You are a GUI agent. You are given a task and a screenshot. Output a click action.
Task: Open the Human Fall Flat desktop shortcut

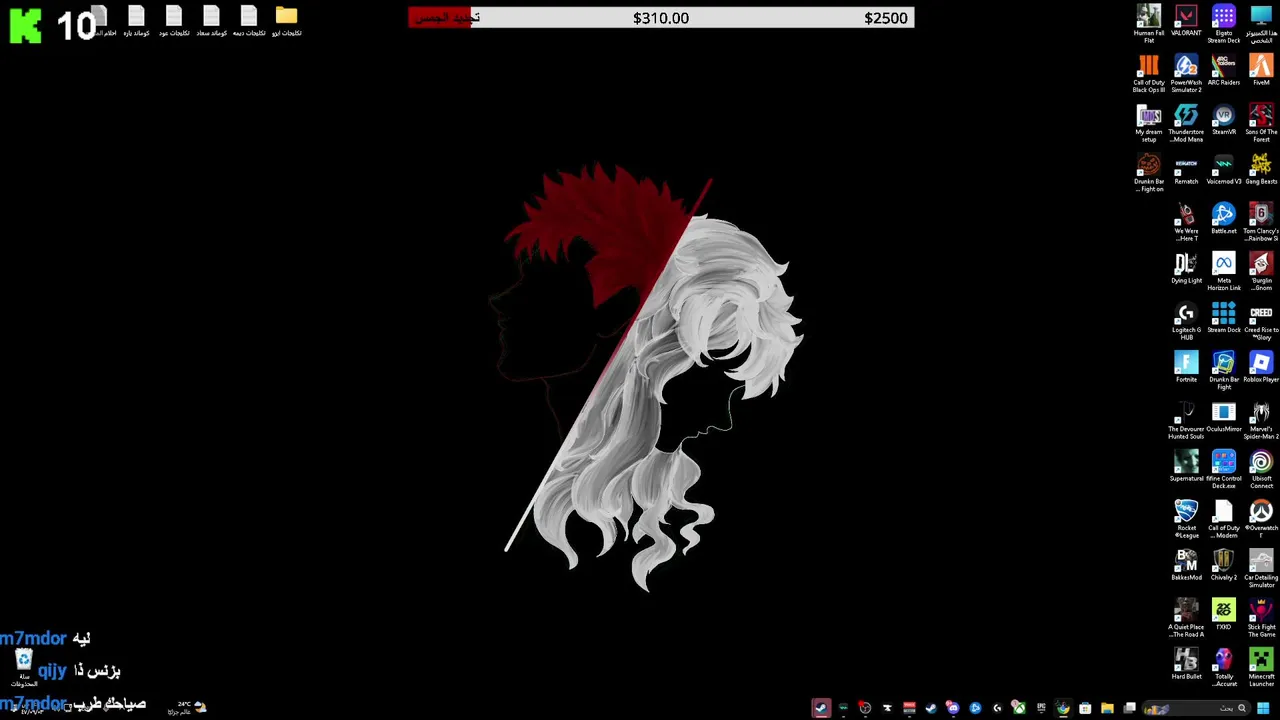click(x=1149, y=24)
